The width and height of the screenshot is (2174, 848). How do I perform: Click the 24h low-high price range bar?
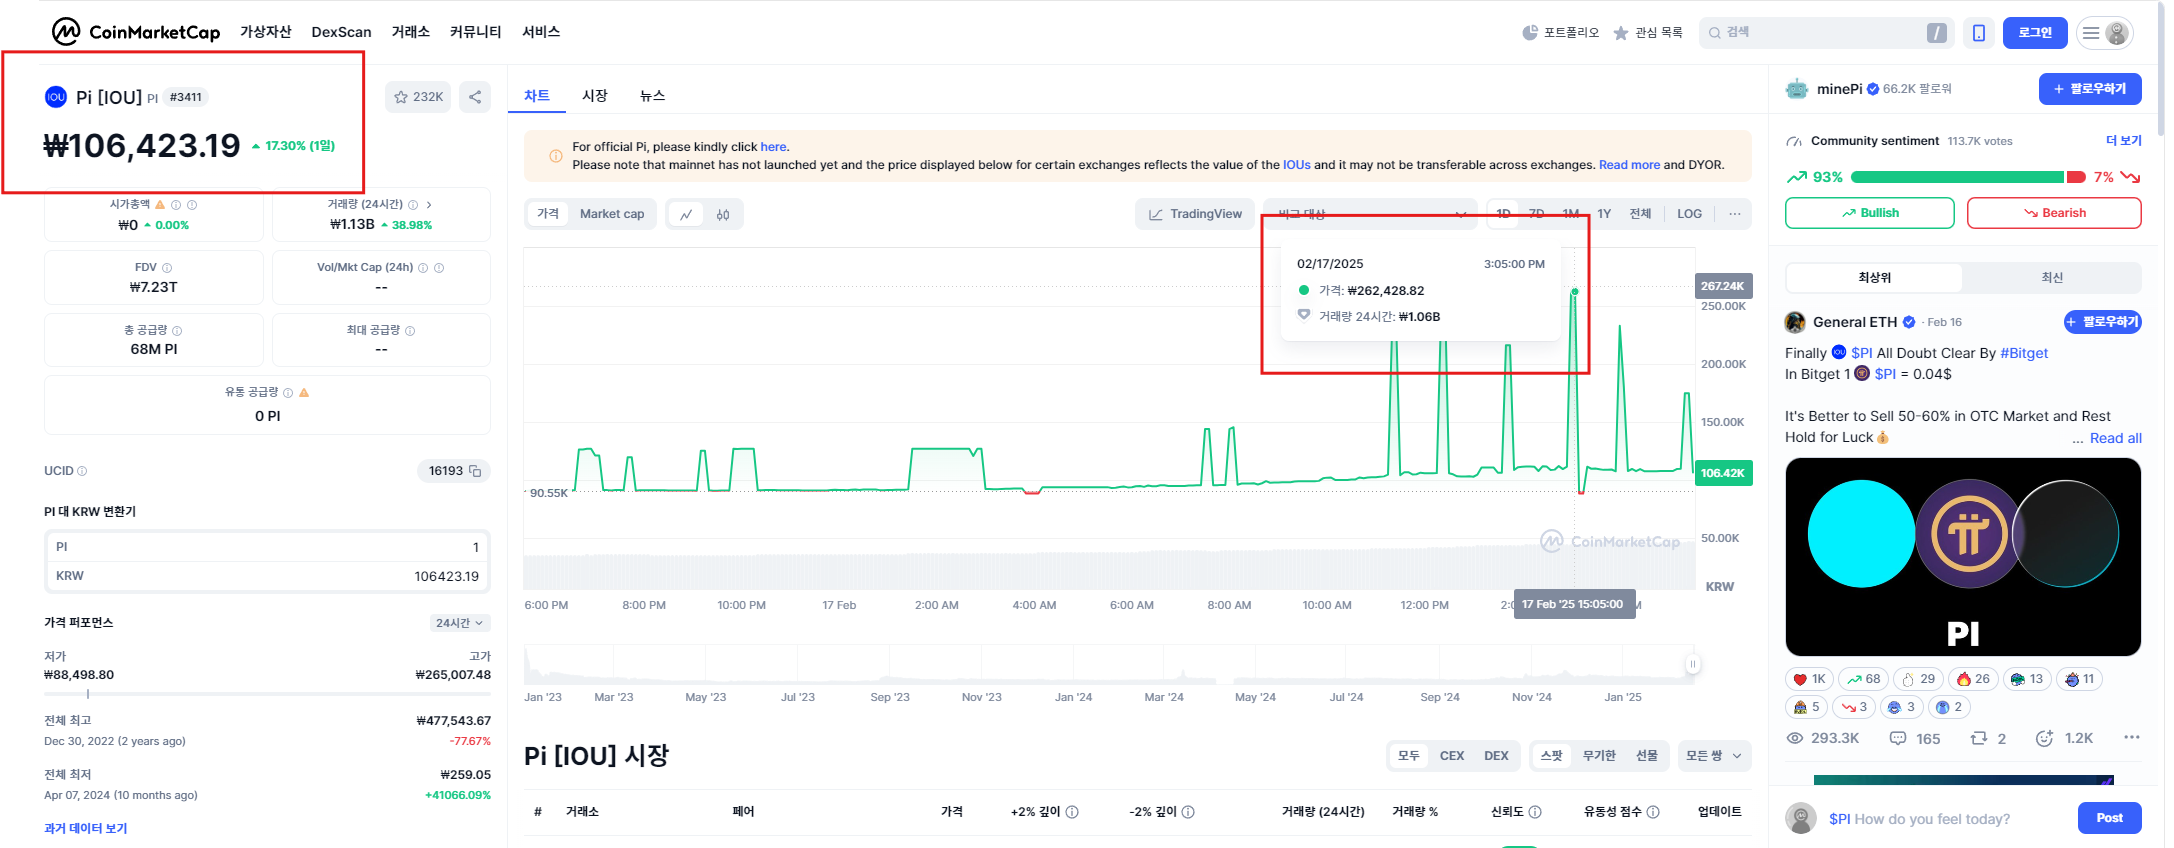267,693
